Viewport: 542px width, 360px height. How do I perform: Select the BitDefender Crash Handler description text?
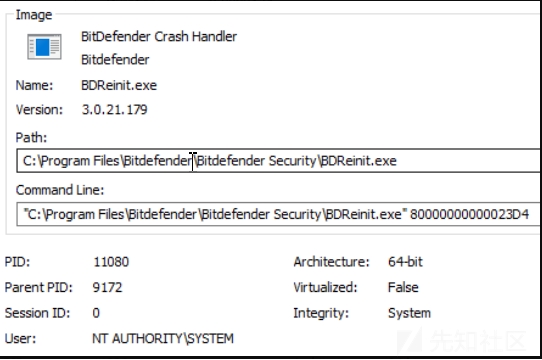tap(159, 37)
